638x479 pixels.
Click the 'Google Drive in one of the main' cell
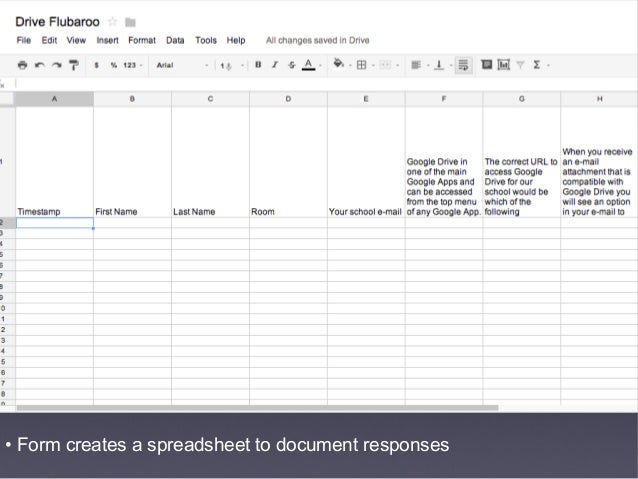444,162
